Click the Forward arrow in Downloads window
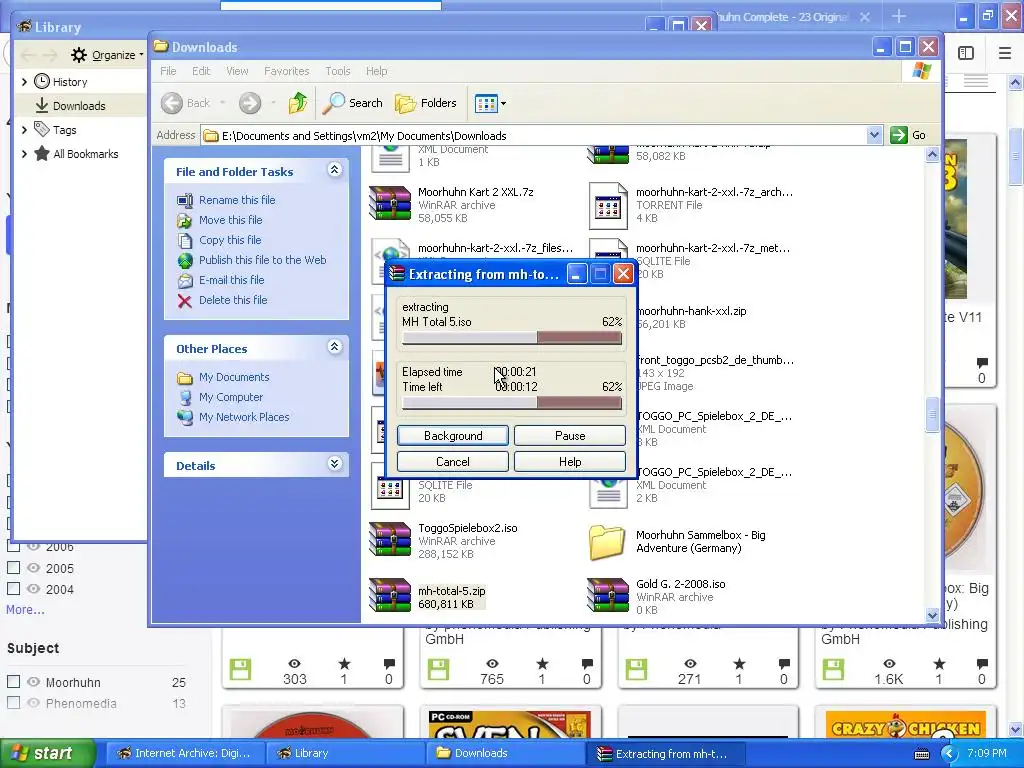 pos(249,103)
